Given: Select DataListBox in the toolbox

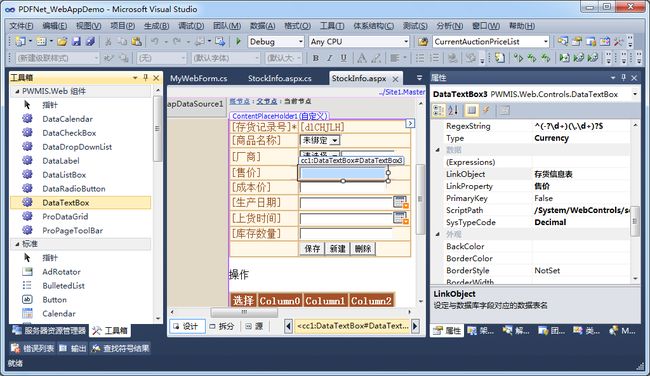Looking at the screenshot, I should coord(64,175).
